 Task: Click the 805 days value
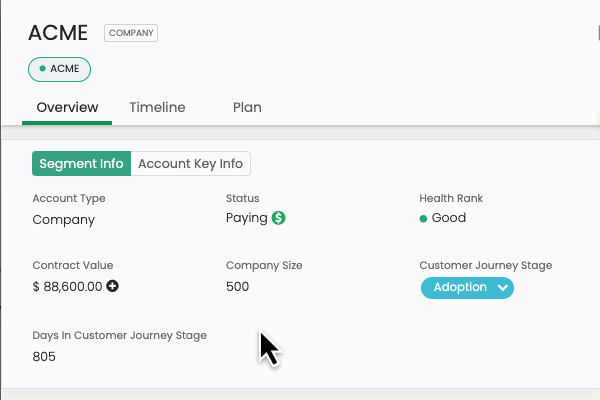tap(44, 356)
